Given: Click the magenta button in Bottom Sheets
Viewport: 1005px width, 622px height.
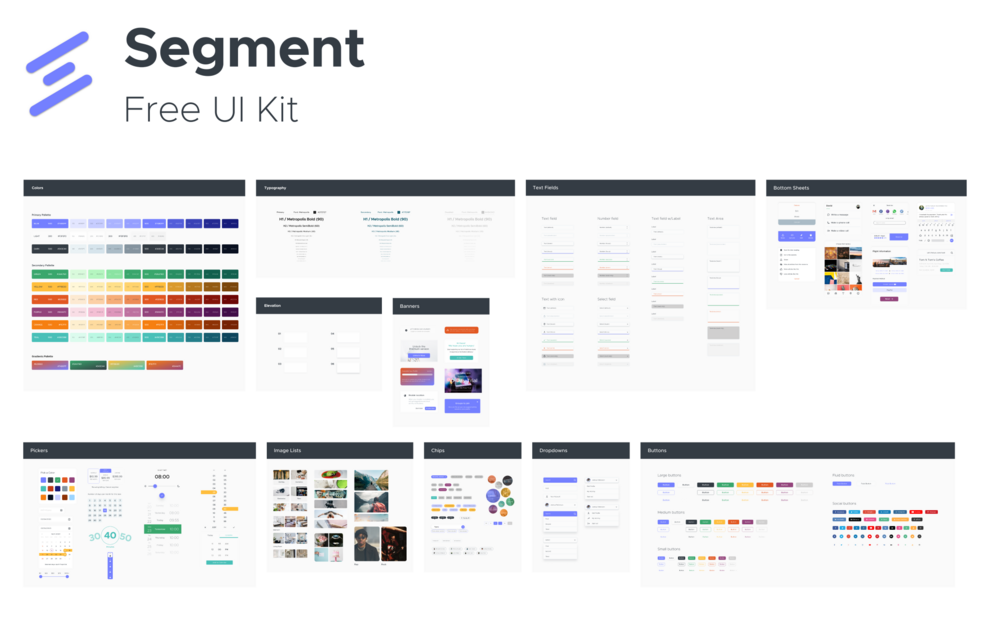Looking at the screenshot, I should click(x=889, y=299).
